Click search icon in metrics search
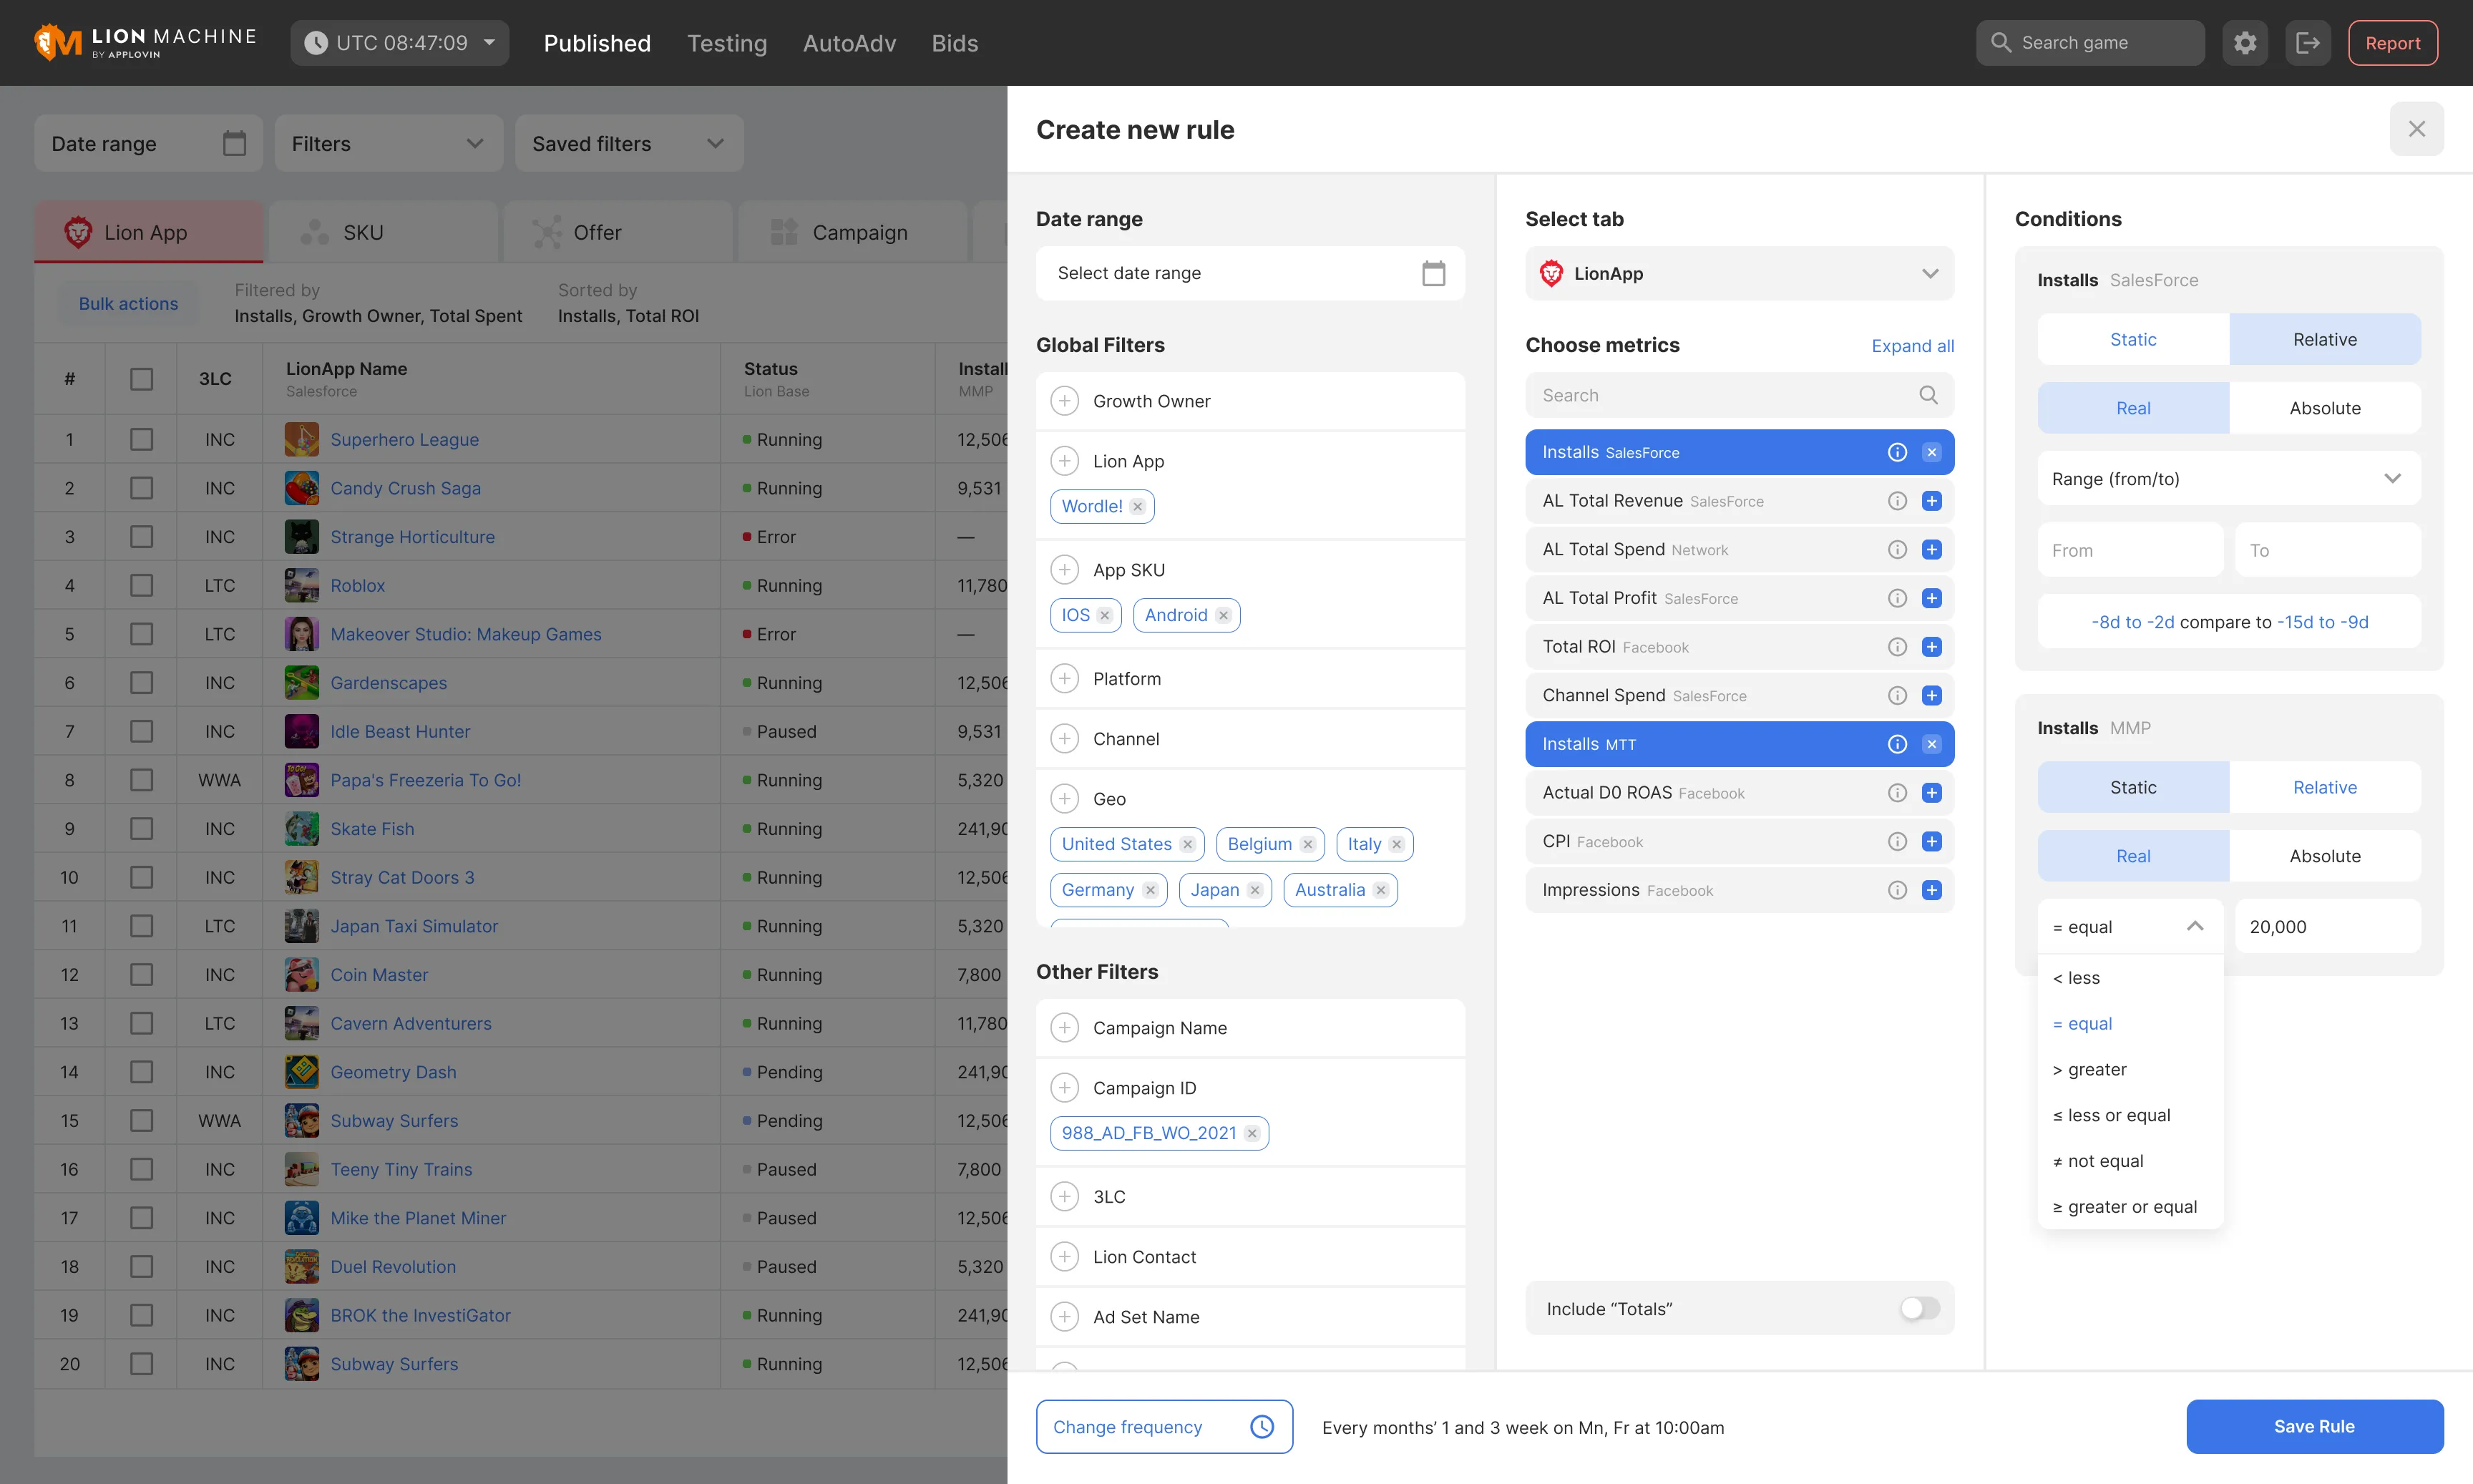The height and width of the screenshot is (1484, 2473). tap(1928, 395)
